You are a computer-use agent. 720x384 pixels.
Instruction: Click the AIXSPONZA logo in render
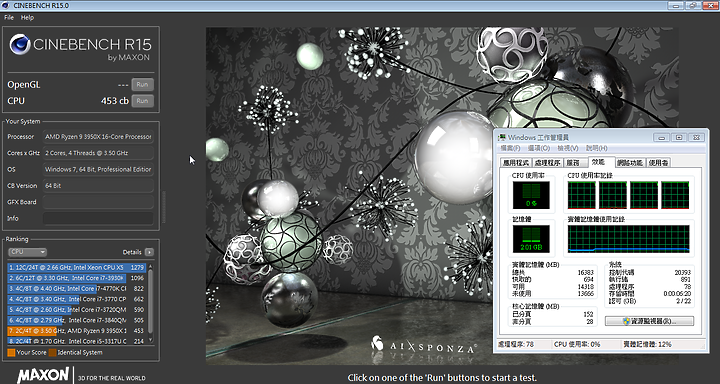click(424, 346)
